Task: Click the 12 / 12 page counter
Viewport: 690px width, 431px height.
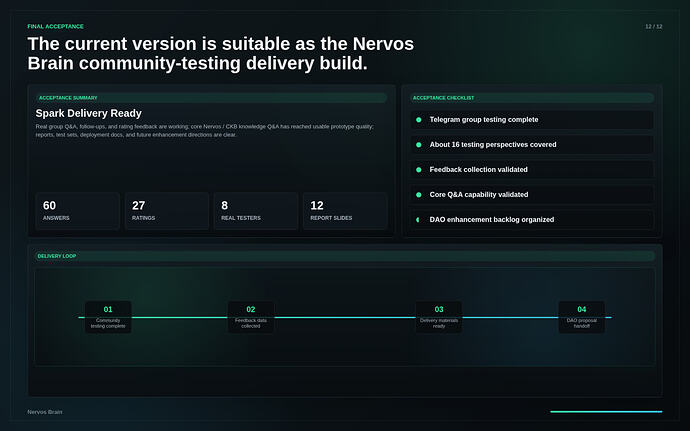Action: click(x=653, y=26)
